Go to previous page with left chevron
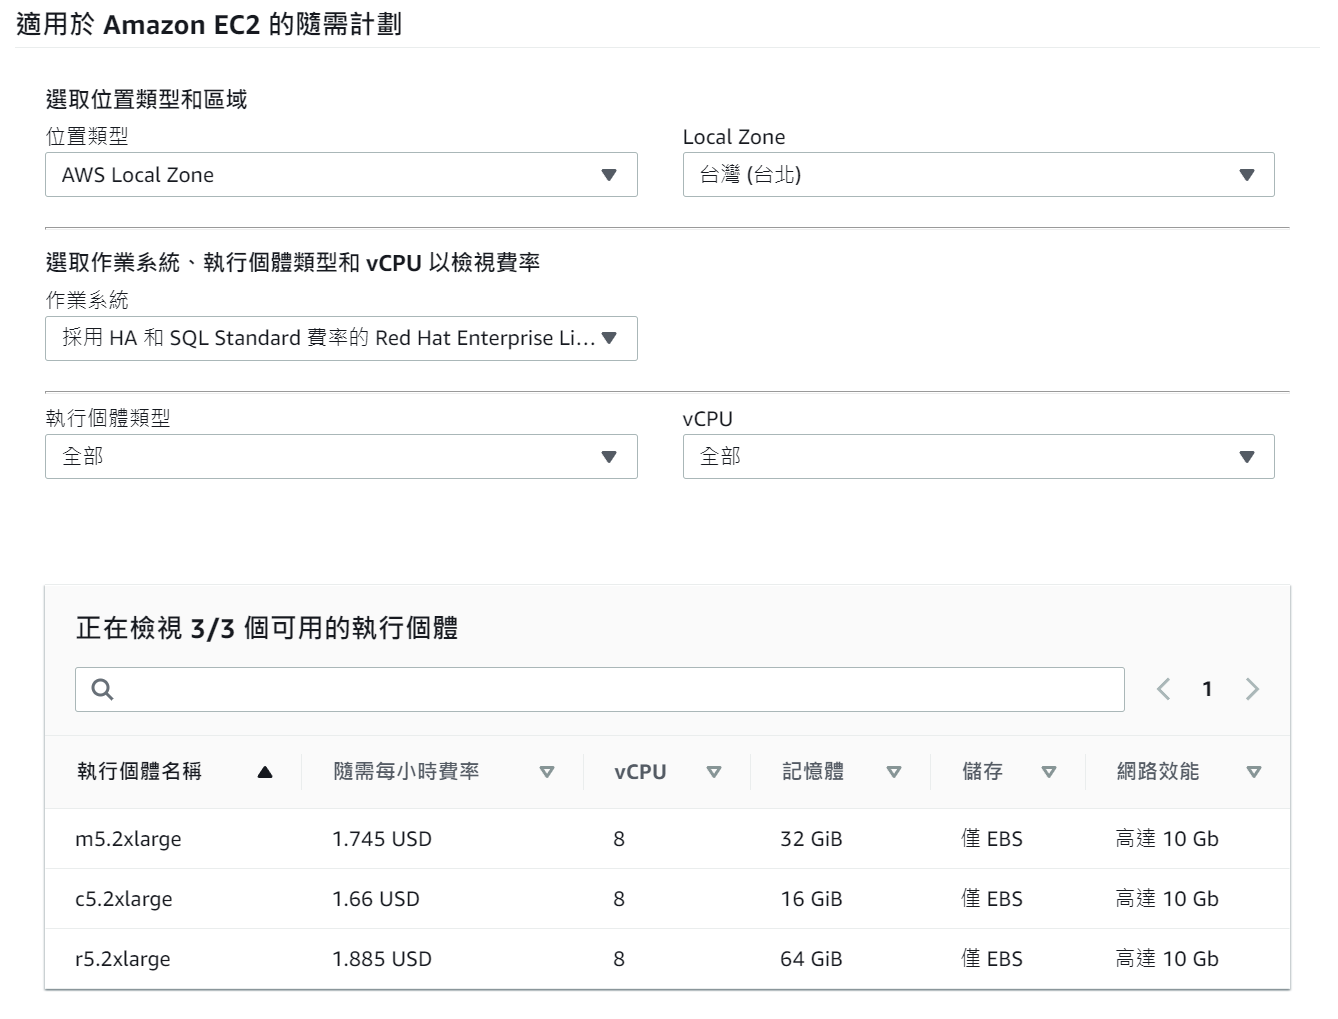 tap(1163, 689)
